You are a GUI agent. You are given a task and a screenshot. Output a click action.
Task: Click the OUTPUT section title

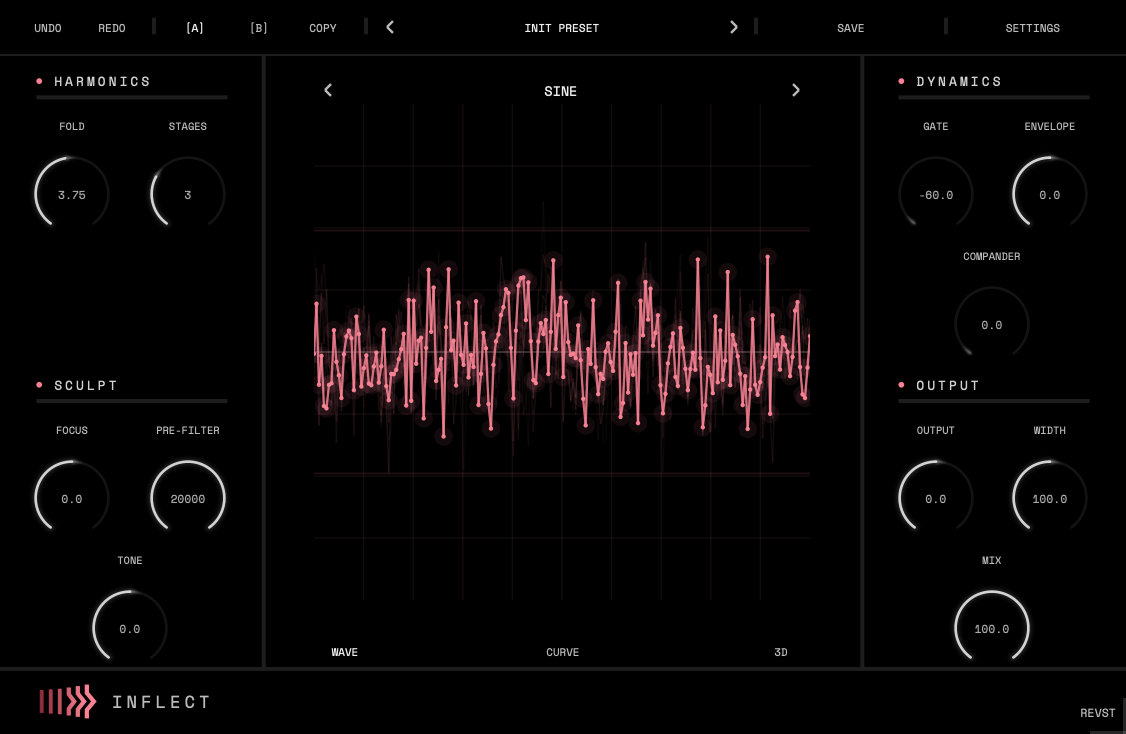948,385
